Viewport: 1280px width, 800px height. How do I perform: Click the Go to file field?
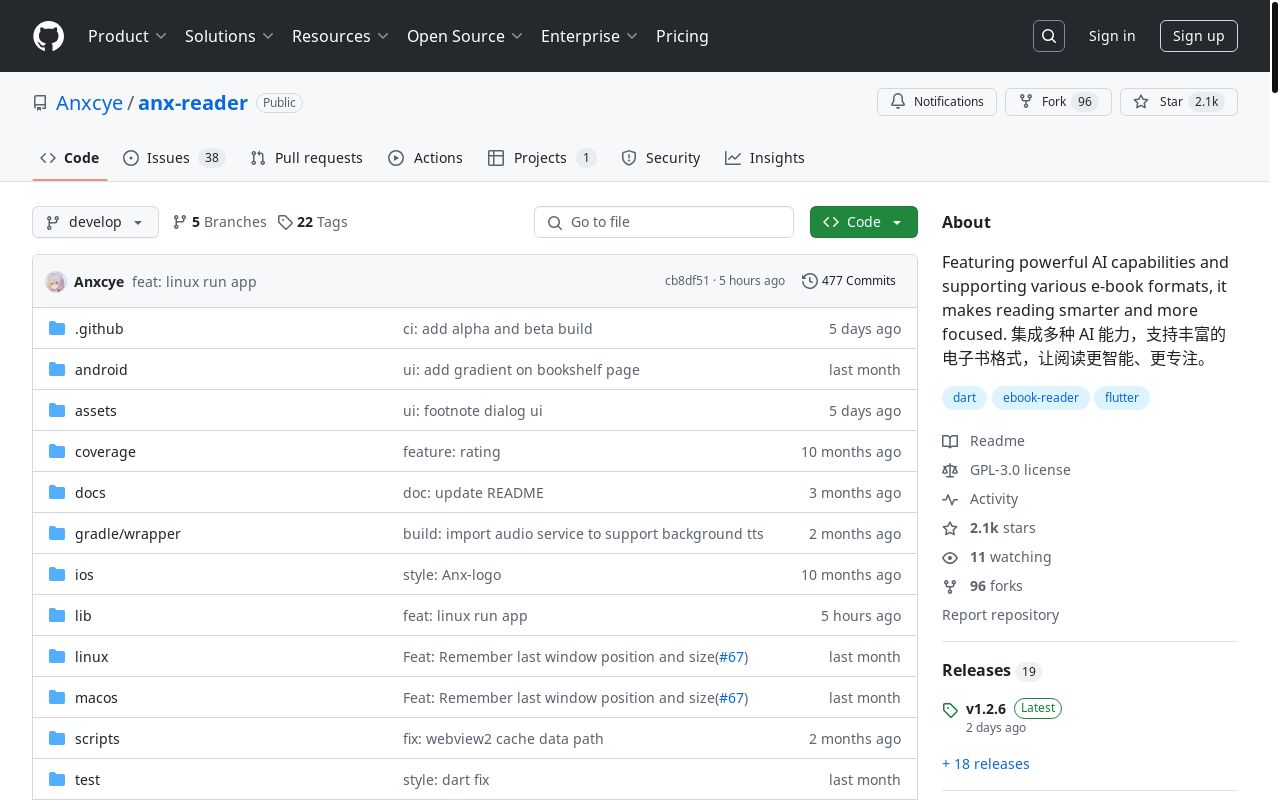click(x=664, y=222)
